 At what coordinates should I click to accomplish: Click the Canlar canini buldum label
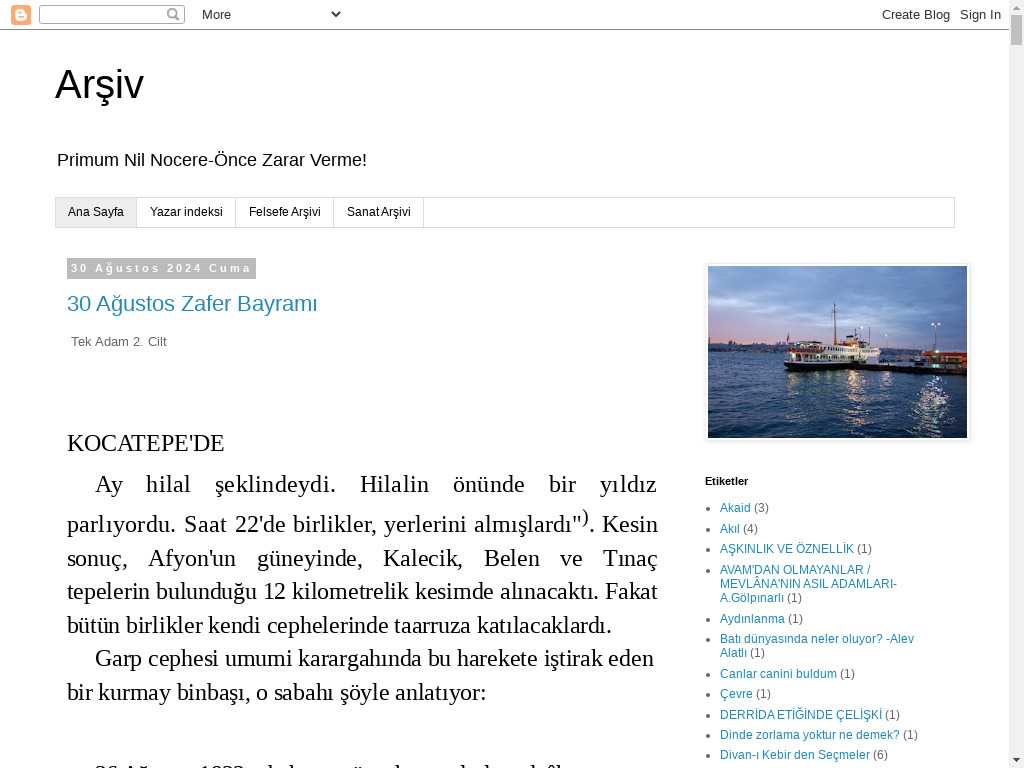click(x=778, y=674)
